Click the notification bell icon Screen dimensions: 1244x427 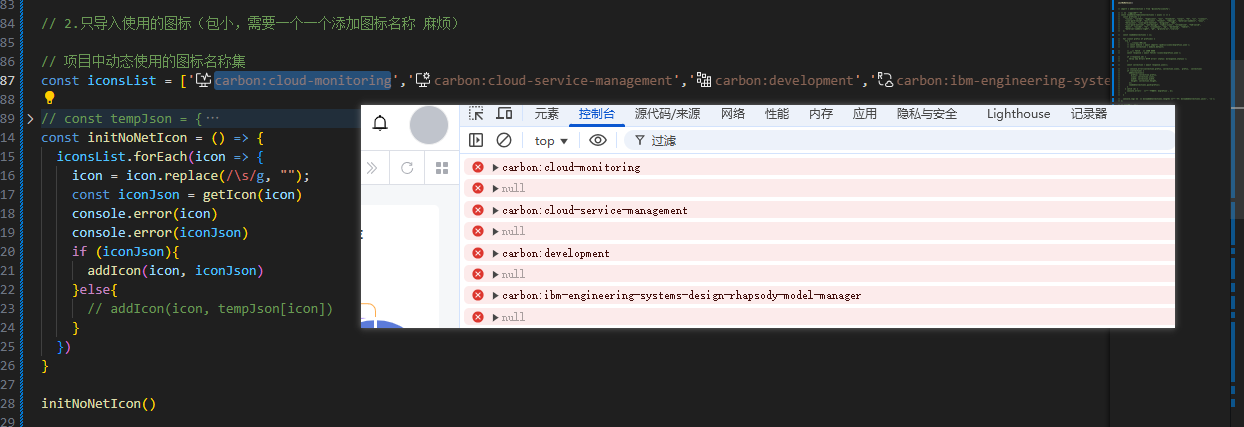pyautogui.click(x=380, y=124)
